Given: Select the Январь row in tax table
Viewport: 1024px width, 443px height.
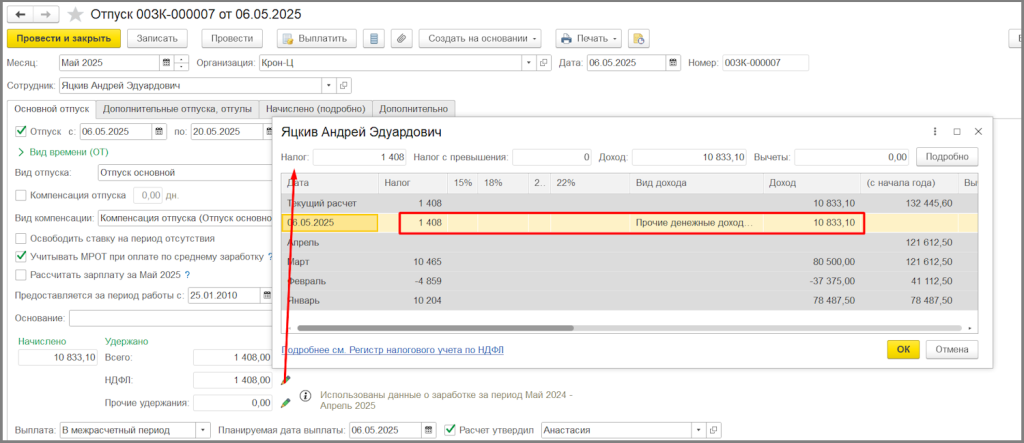Looking at the screenshot, I should tap(629, 301).
